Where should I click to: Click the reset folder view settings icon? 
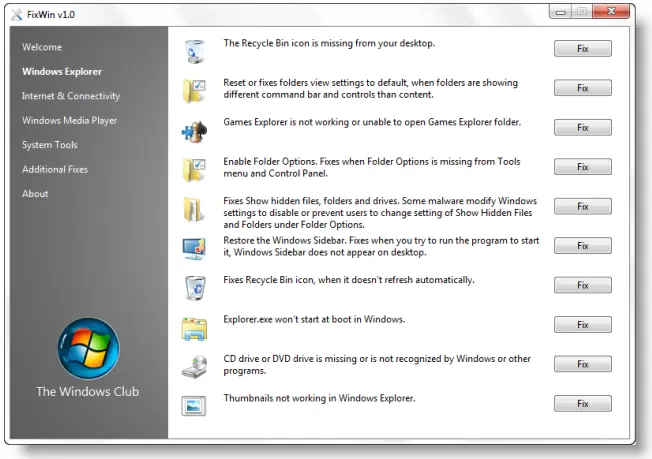[x=194, y=91]
